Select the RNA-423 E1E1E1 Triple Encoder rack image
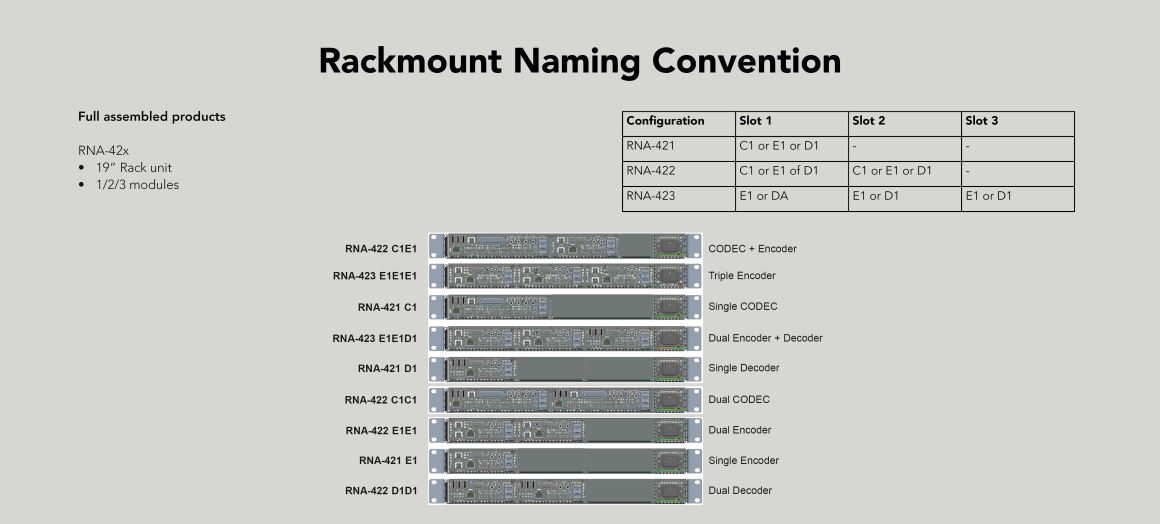1160x524 pixels. (565, 276)
